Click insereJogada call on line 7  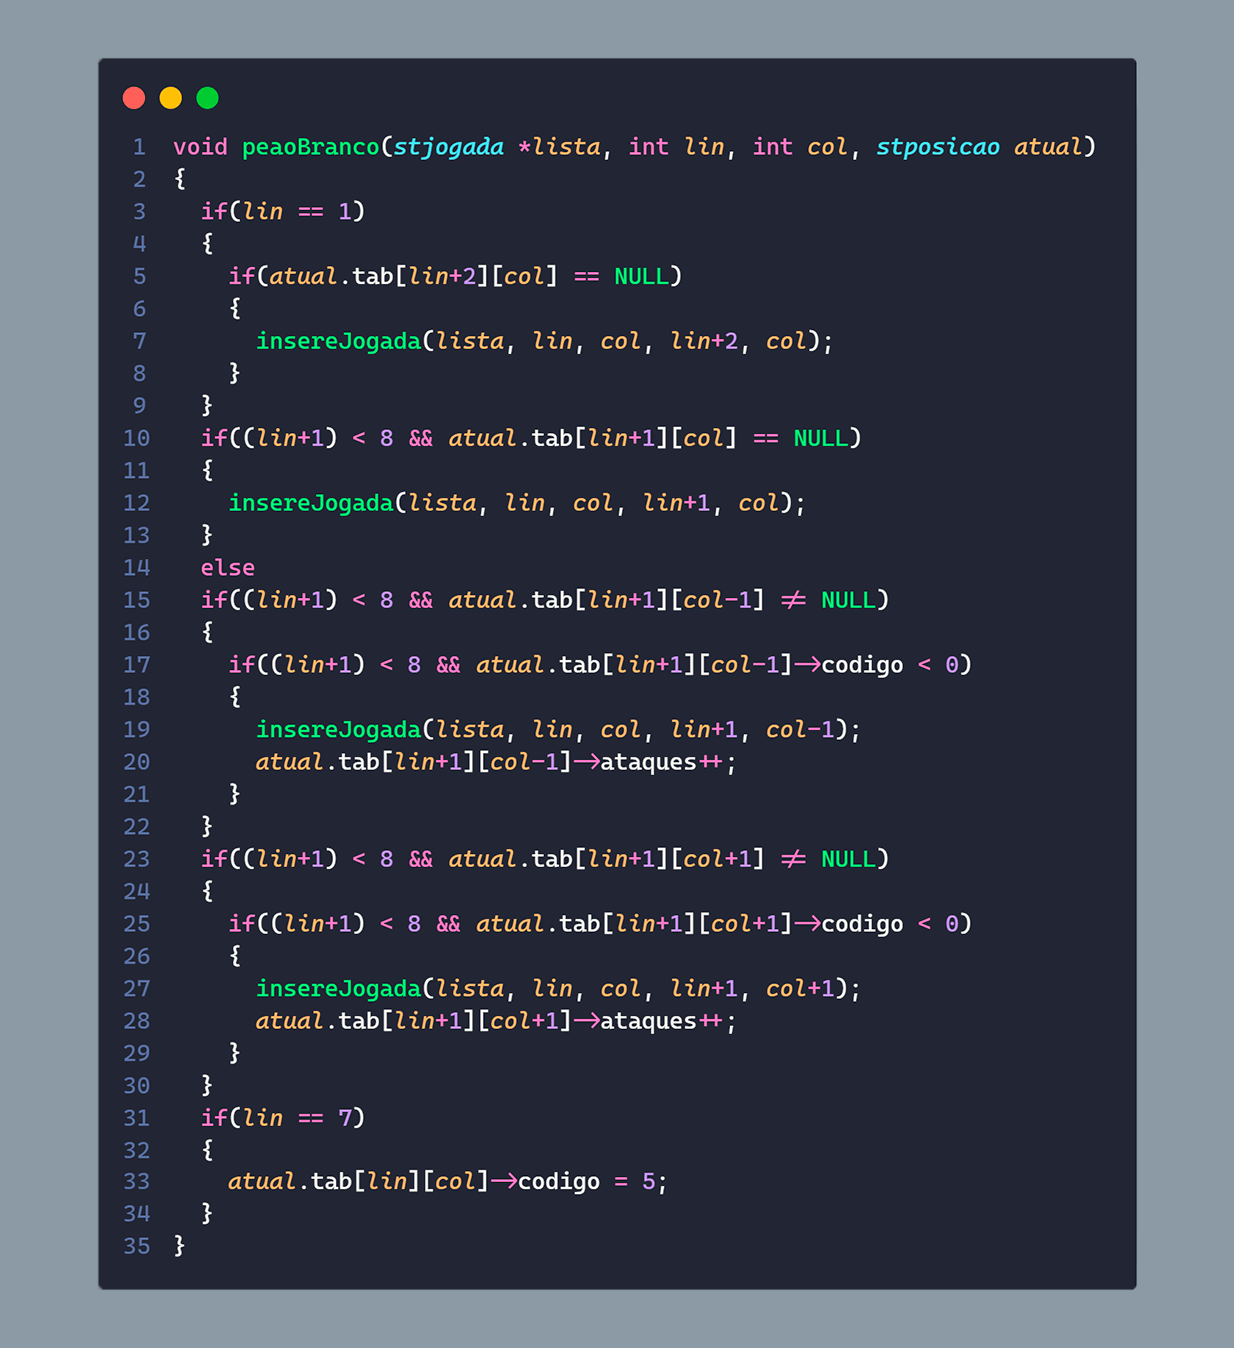[x=338, y=341]
